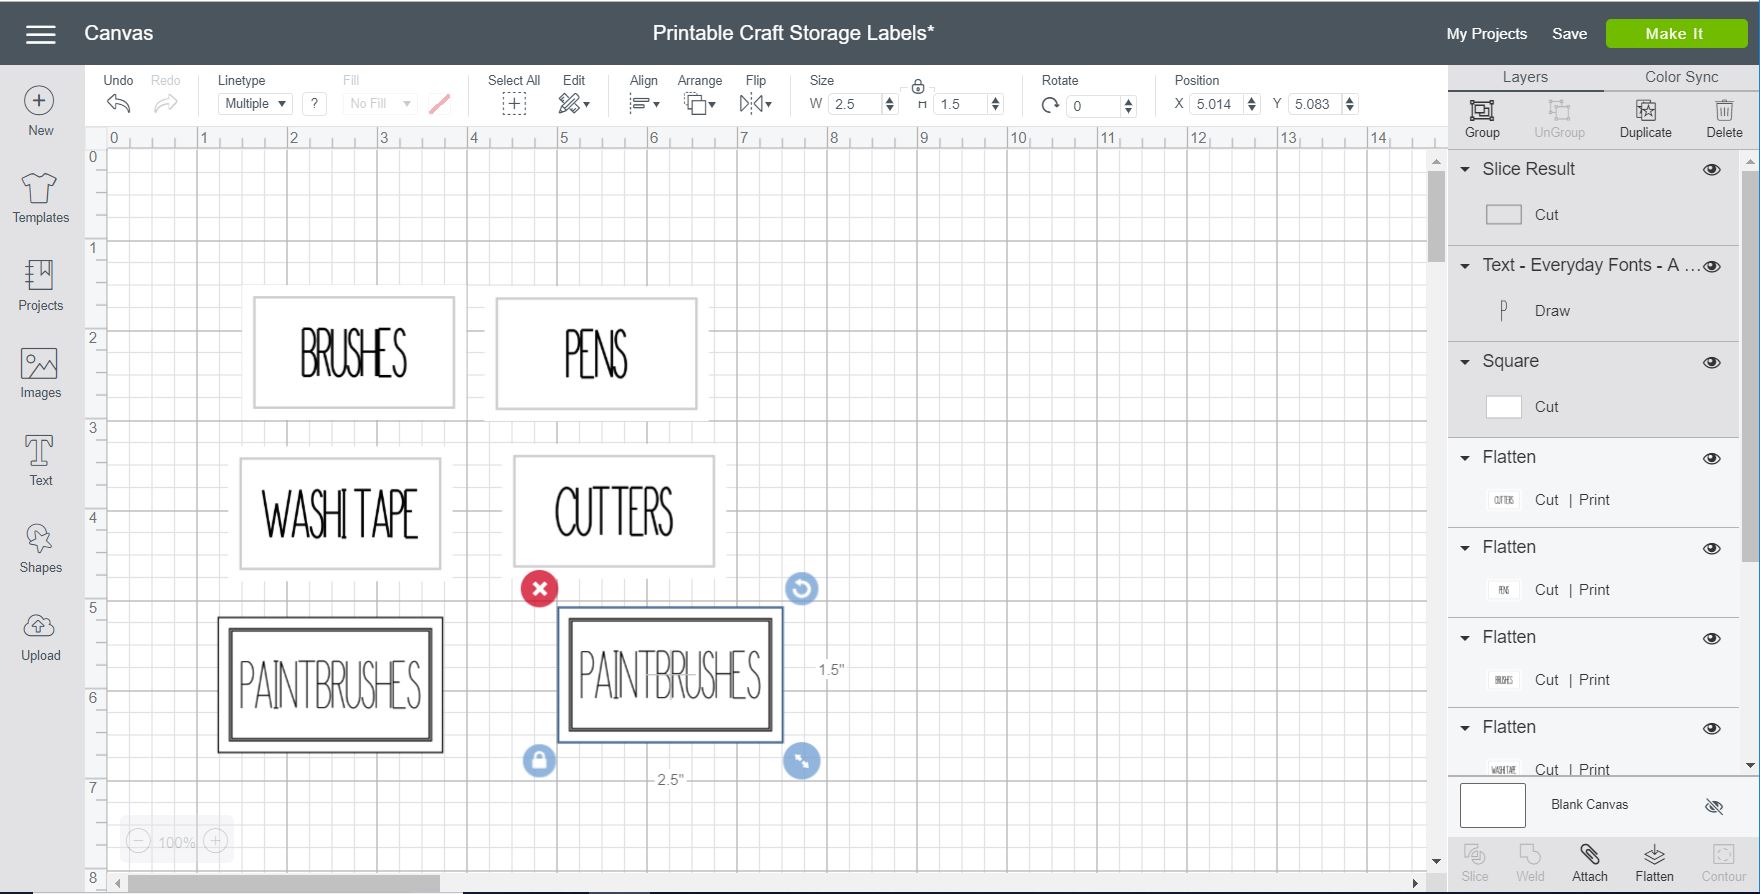Hide the Slice Result layer
Viewport: 1760px width, 894px height.
point(1712,170)
